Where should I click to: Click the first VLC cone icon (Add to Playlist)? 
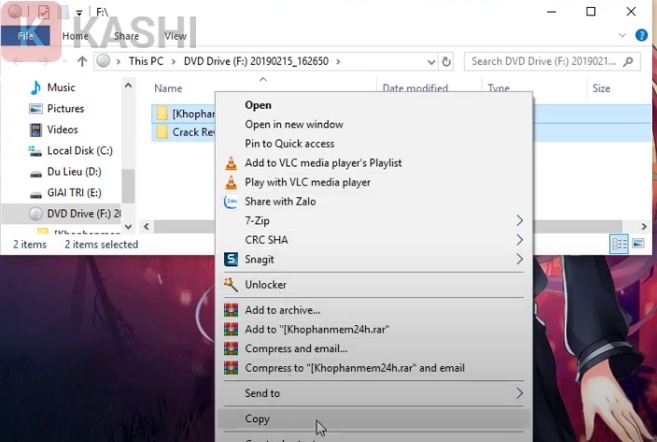pyautogui.click(x=231, y=163)
